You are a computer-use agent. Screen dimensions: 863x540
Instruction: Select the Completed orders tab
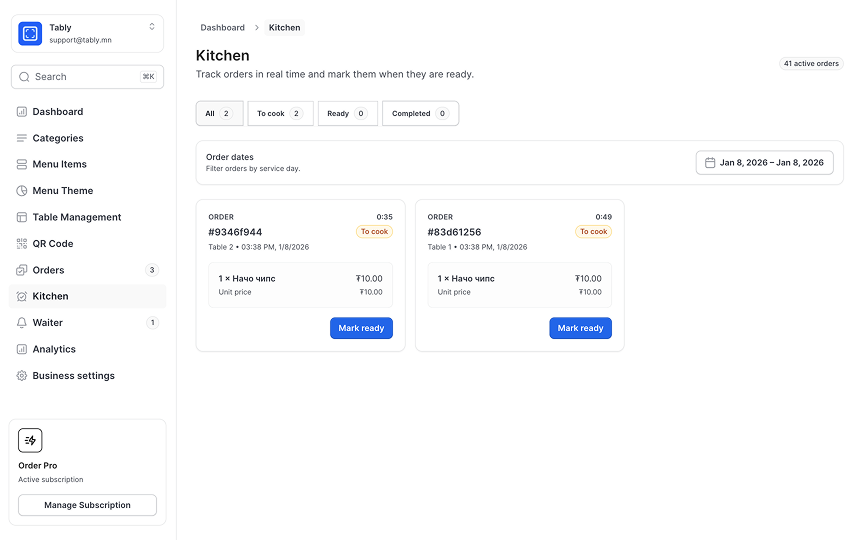click(420, 114)
